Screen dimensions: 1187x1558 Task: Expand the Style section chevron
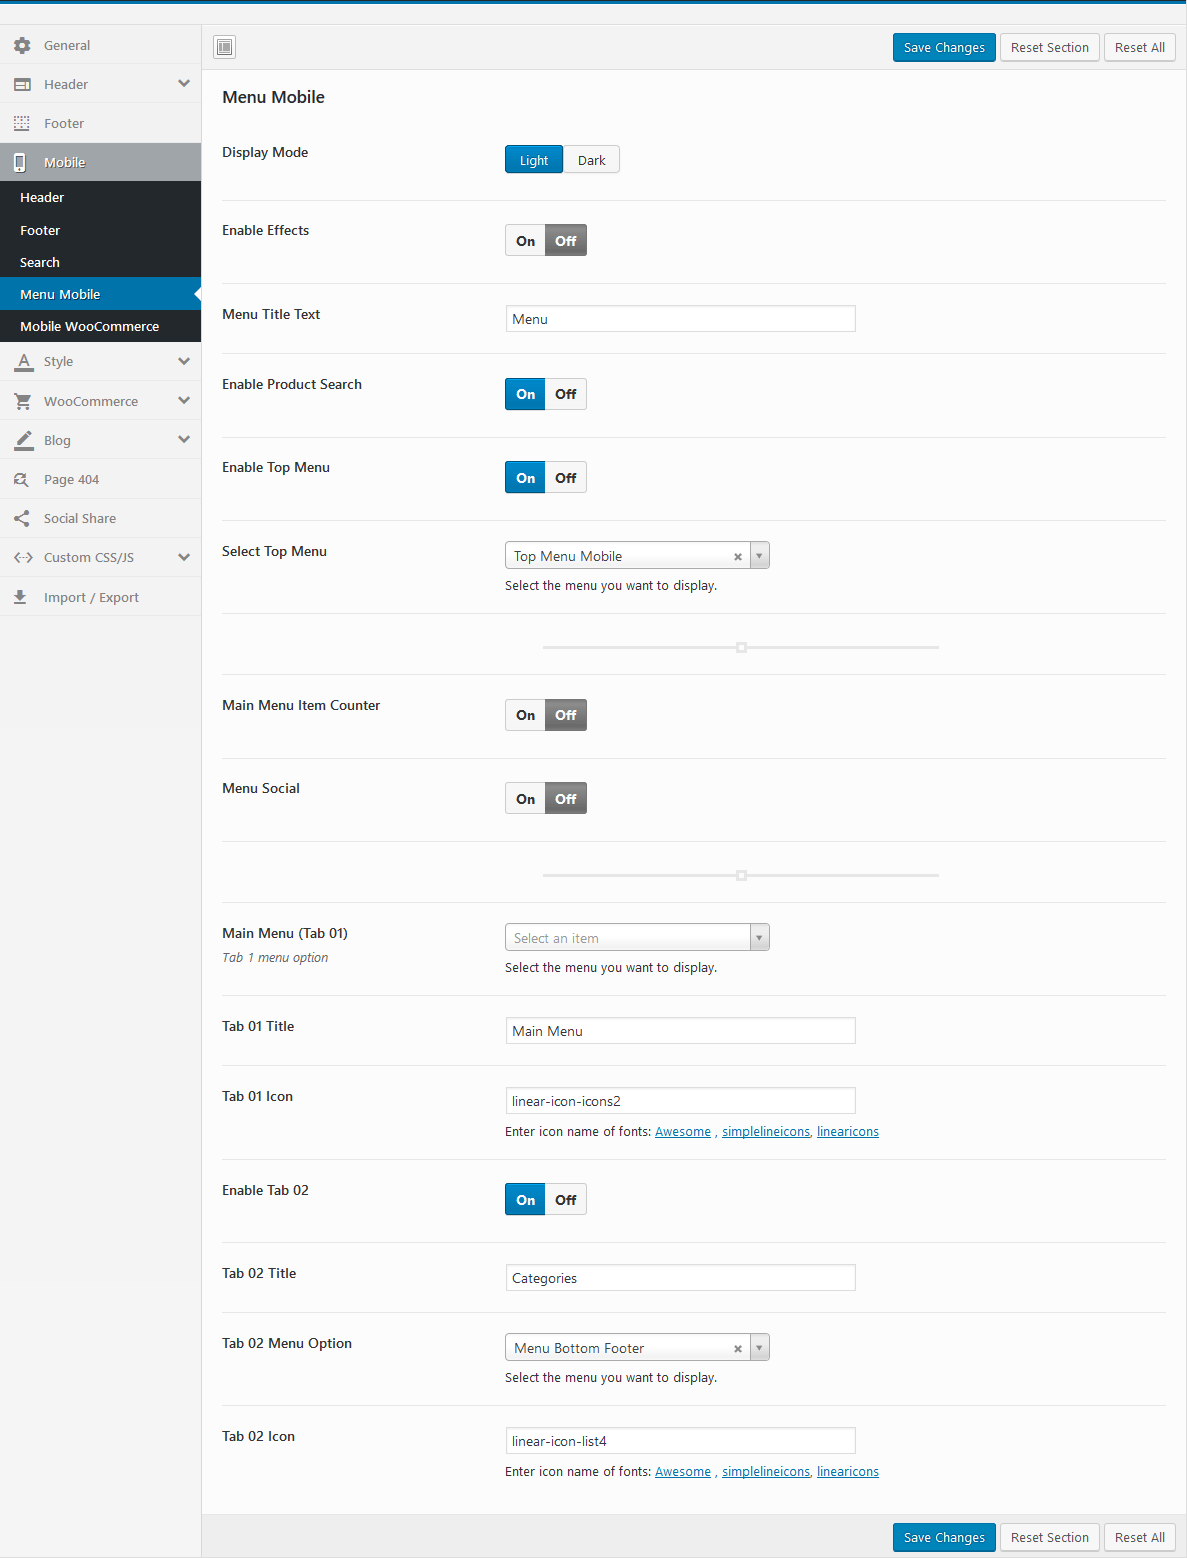point(184,361)
